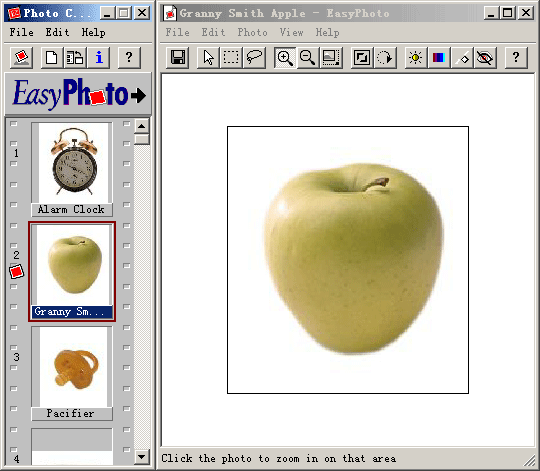This screenshot has width=540, height=471.
Task: Click the fit photo to window icon
Action: [331, 57]
